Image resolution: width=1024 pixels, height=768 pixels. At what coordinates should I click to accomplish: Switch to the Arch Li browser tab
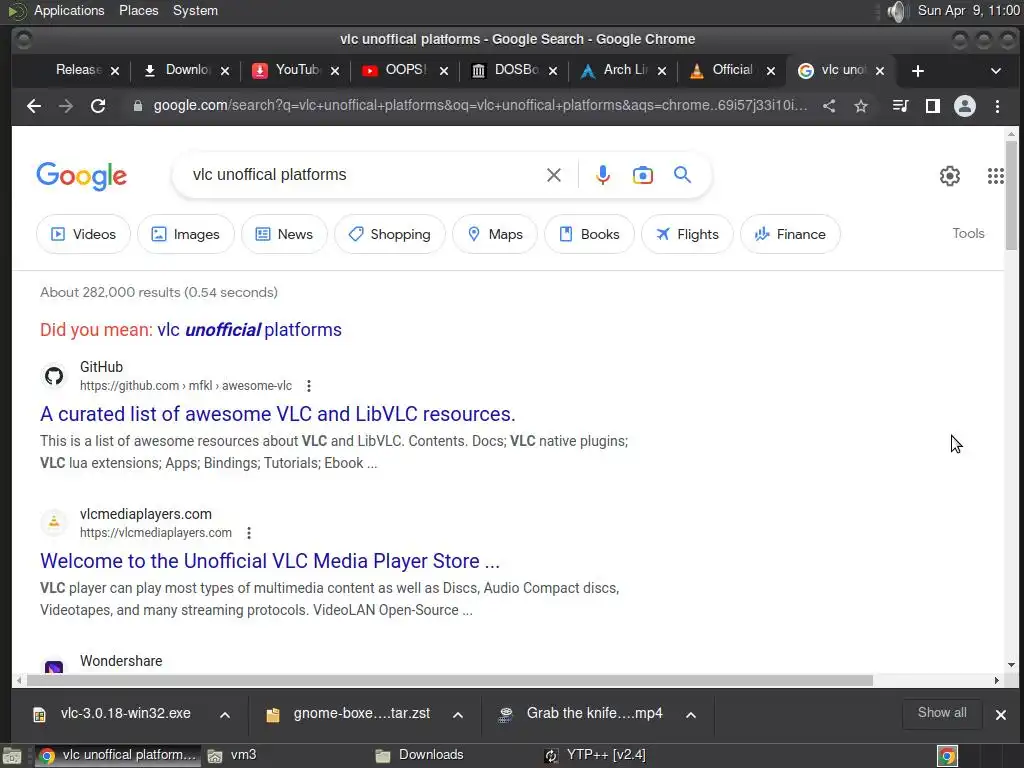click(615, 70)
